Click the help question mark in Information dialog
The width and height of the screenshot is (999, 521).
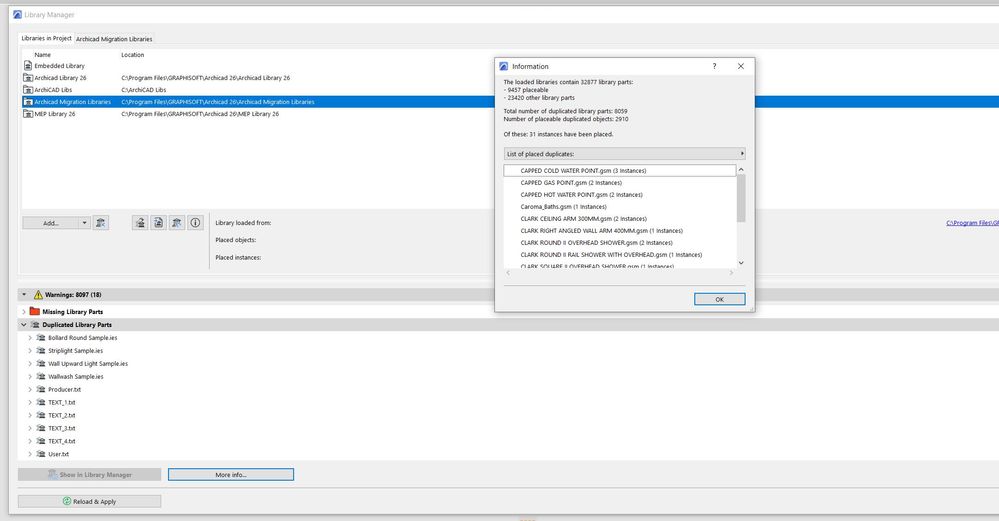(714, 66)
